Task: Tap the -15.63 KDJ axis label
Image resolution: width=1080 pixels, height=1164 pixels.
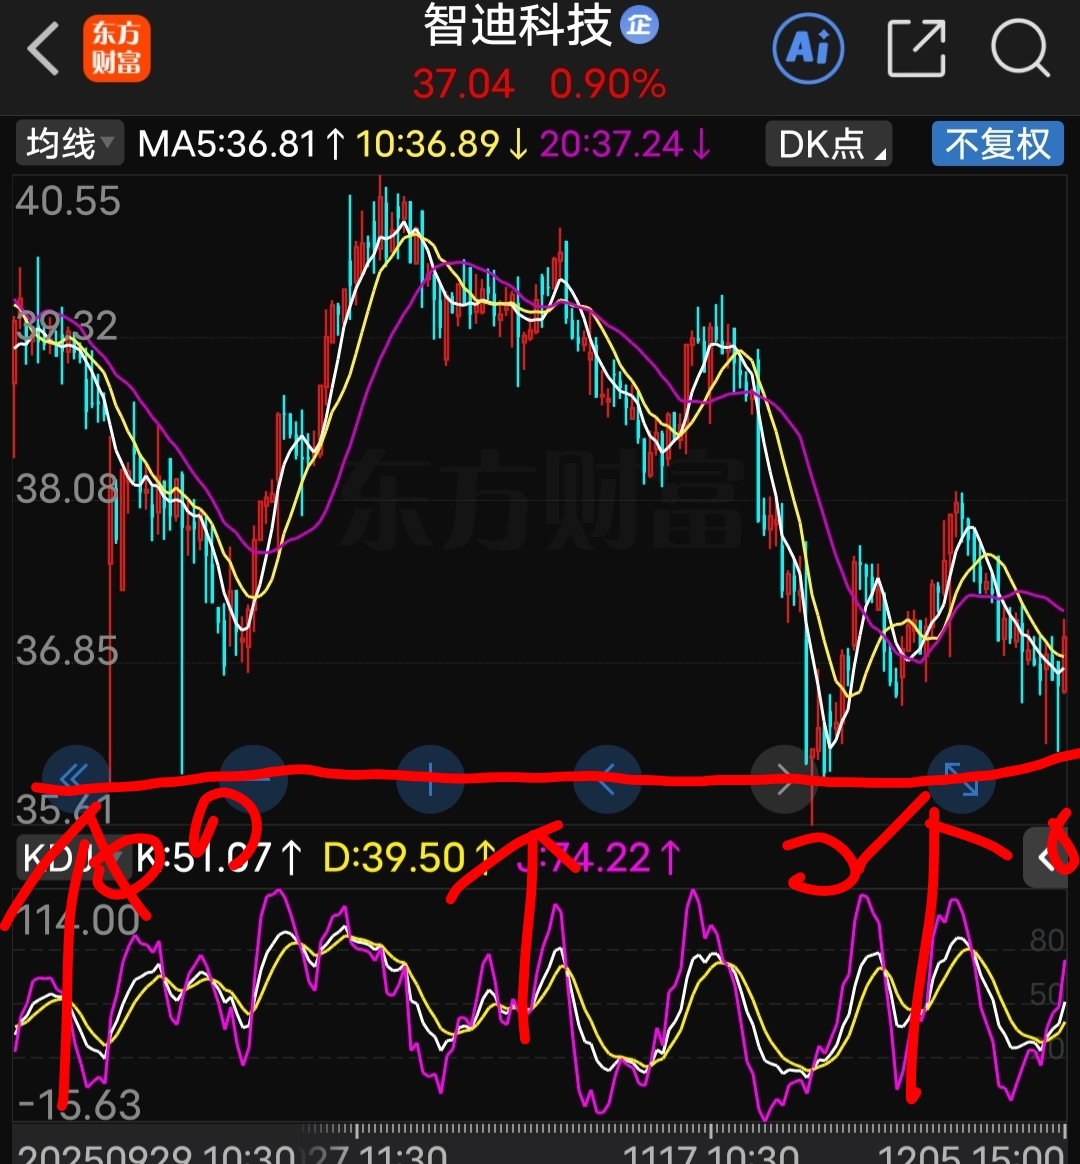Action: (79, 1105)
